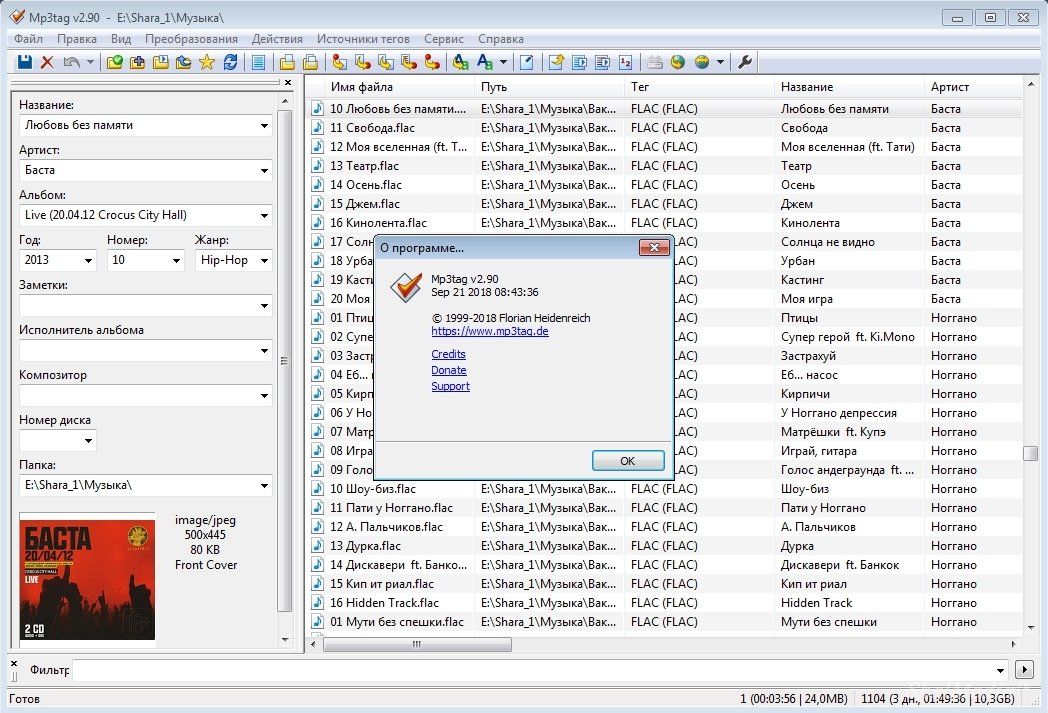The image size is (1048, 713).
Task: Close the tag panel with x
Action: pyautogui.click(x=287, y=83)
